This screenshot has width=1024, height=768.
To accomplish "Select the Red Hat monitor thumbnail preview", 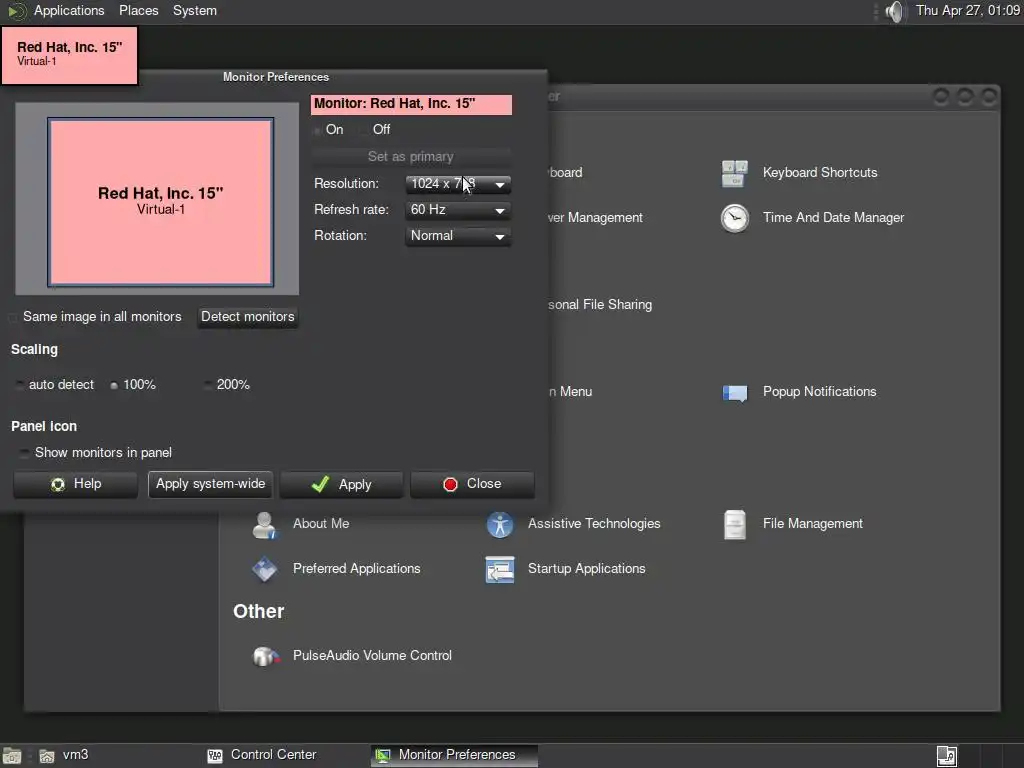I will point(161,202).
